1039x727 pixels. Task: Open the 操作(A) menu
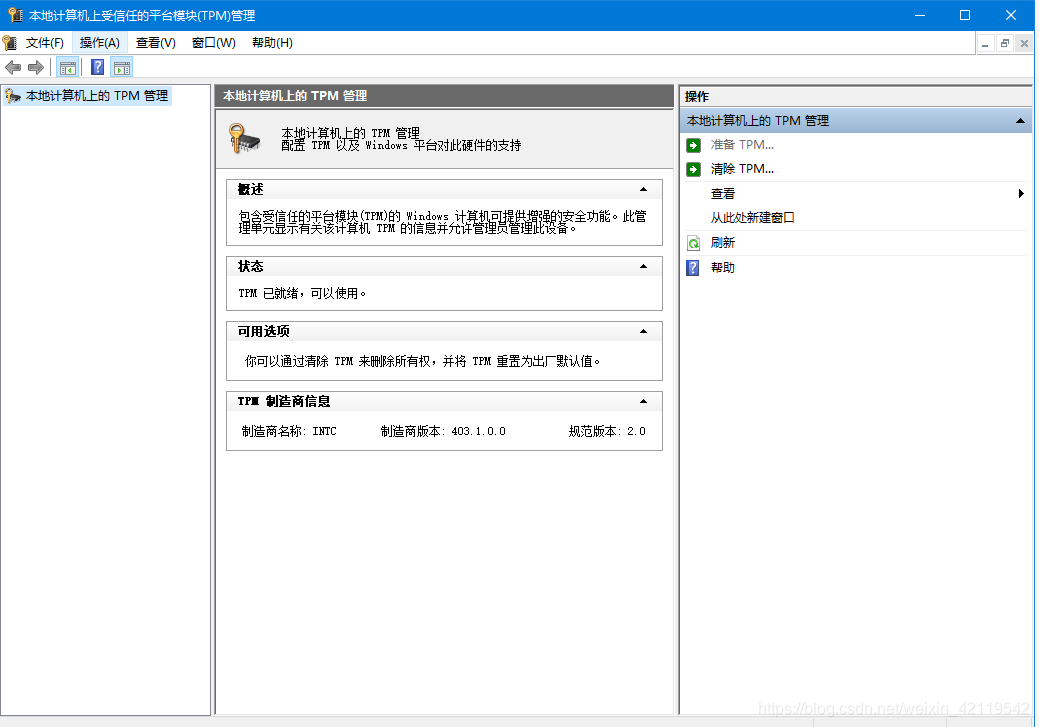[99, 43]
